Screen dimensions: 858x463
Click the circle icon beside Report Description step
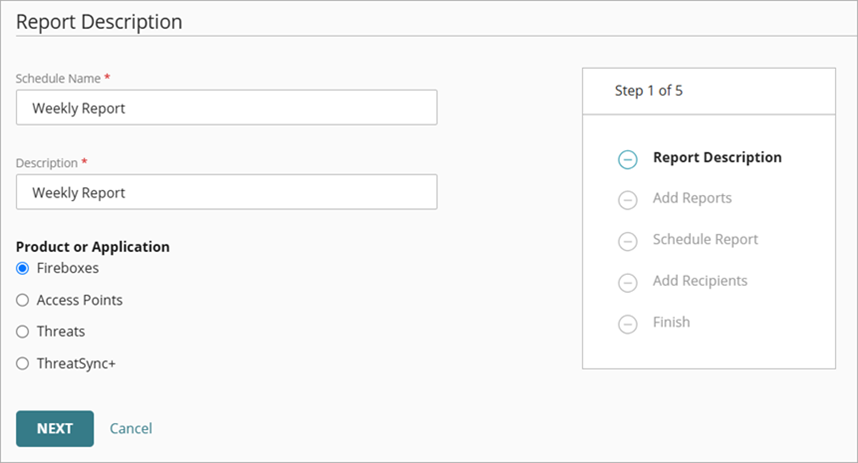628,159
